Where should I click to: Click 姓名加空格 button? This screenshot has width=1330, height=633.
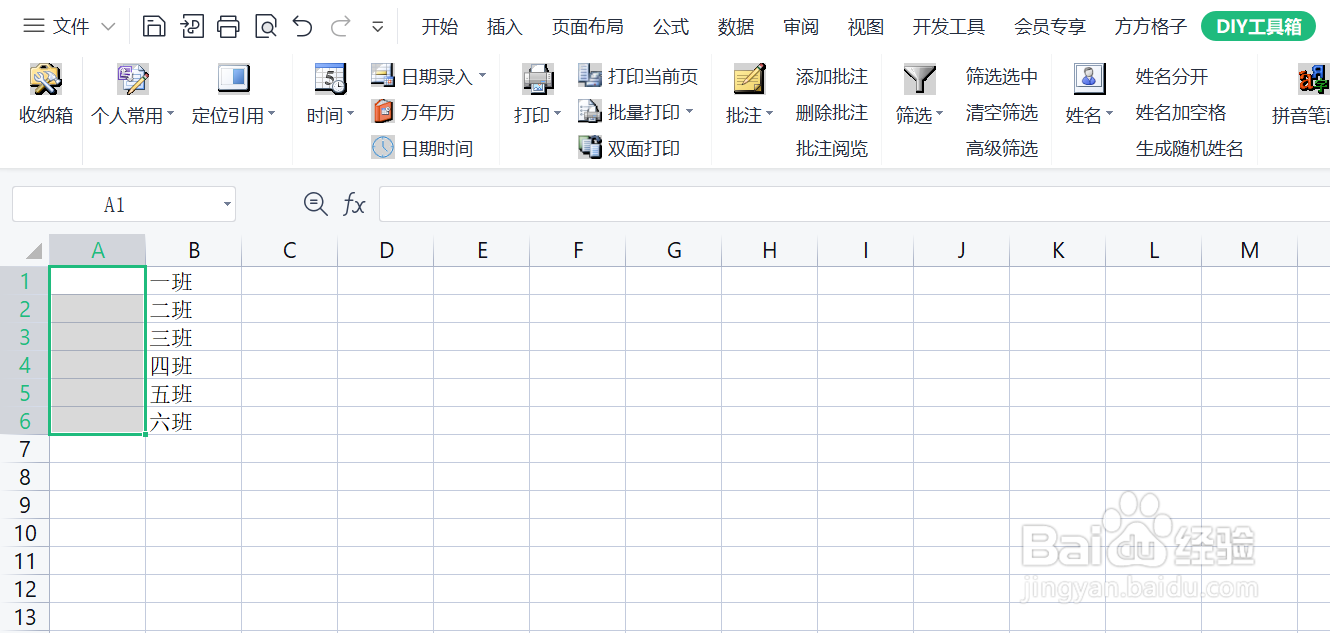coord(1181,112)
